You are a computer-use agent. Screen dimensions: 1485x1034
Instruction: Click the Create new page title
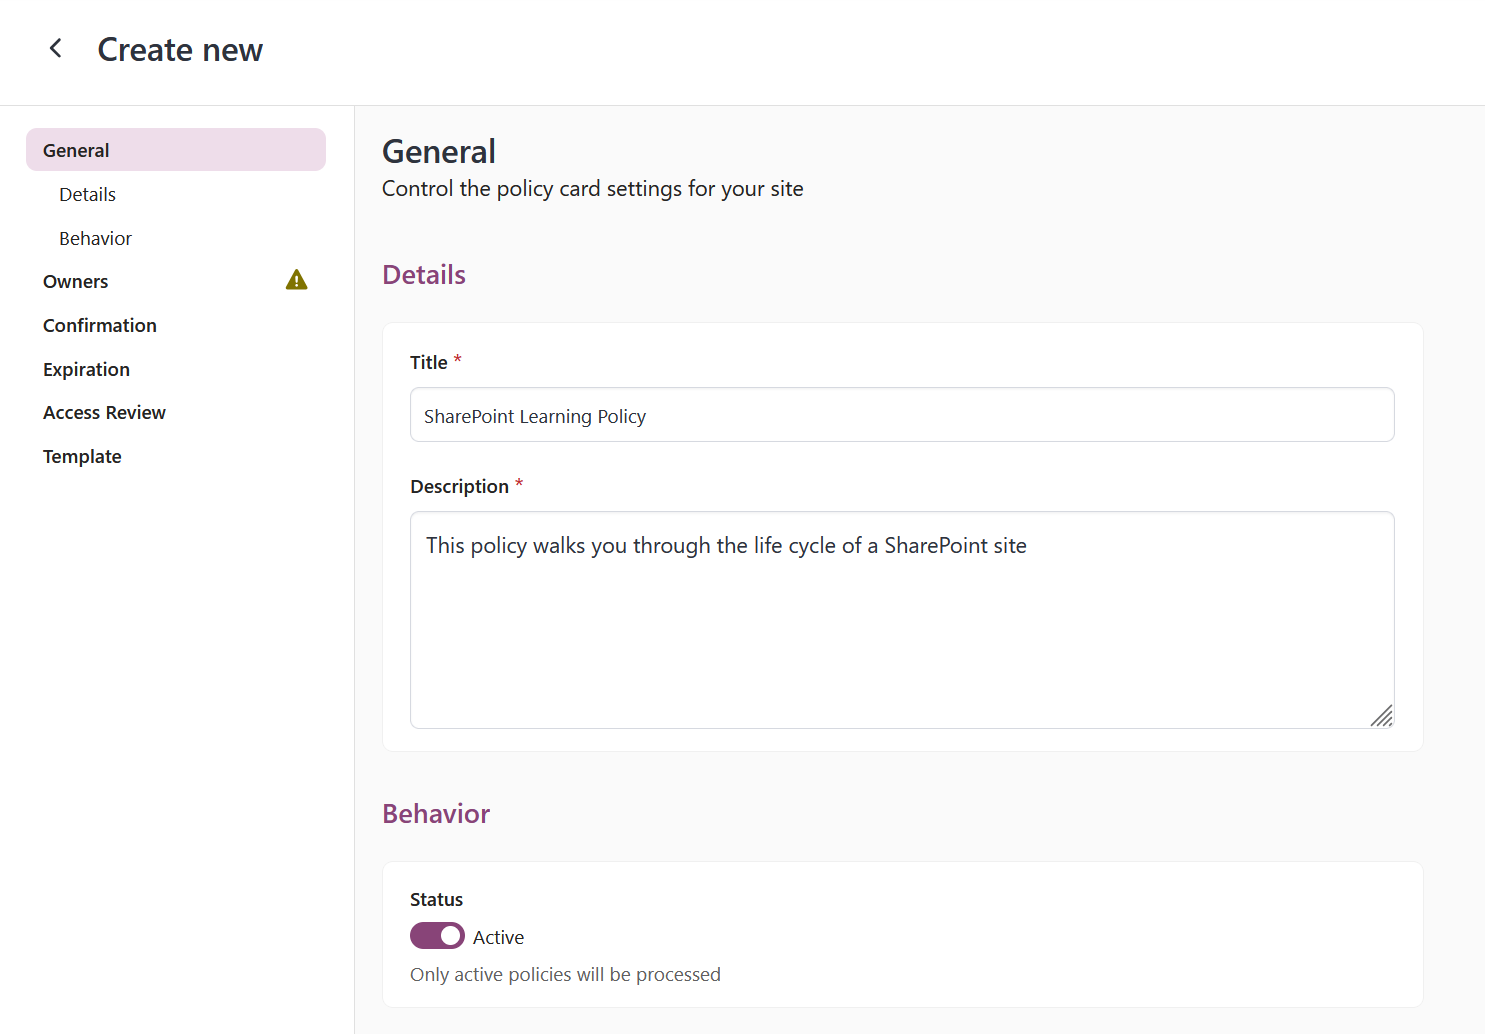(180, 50)
